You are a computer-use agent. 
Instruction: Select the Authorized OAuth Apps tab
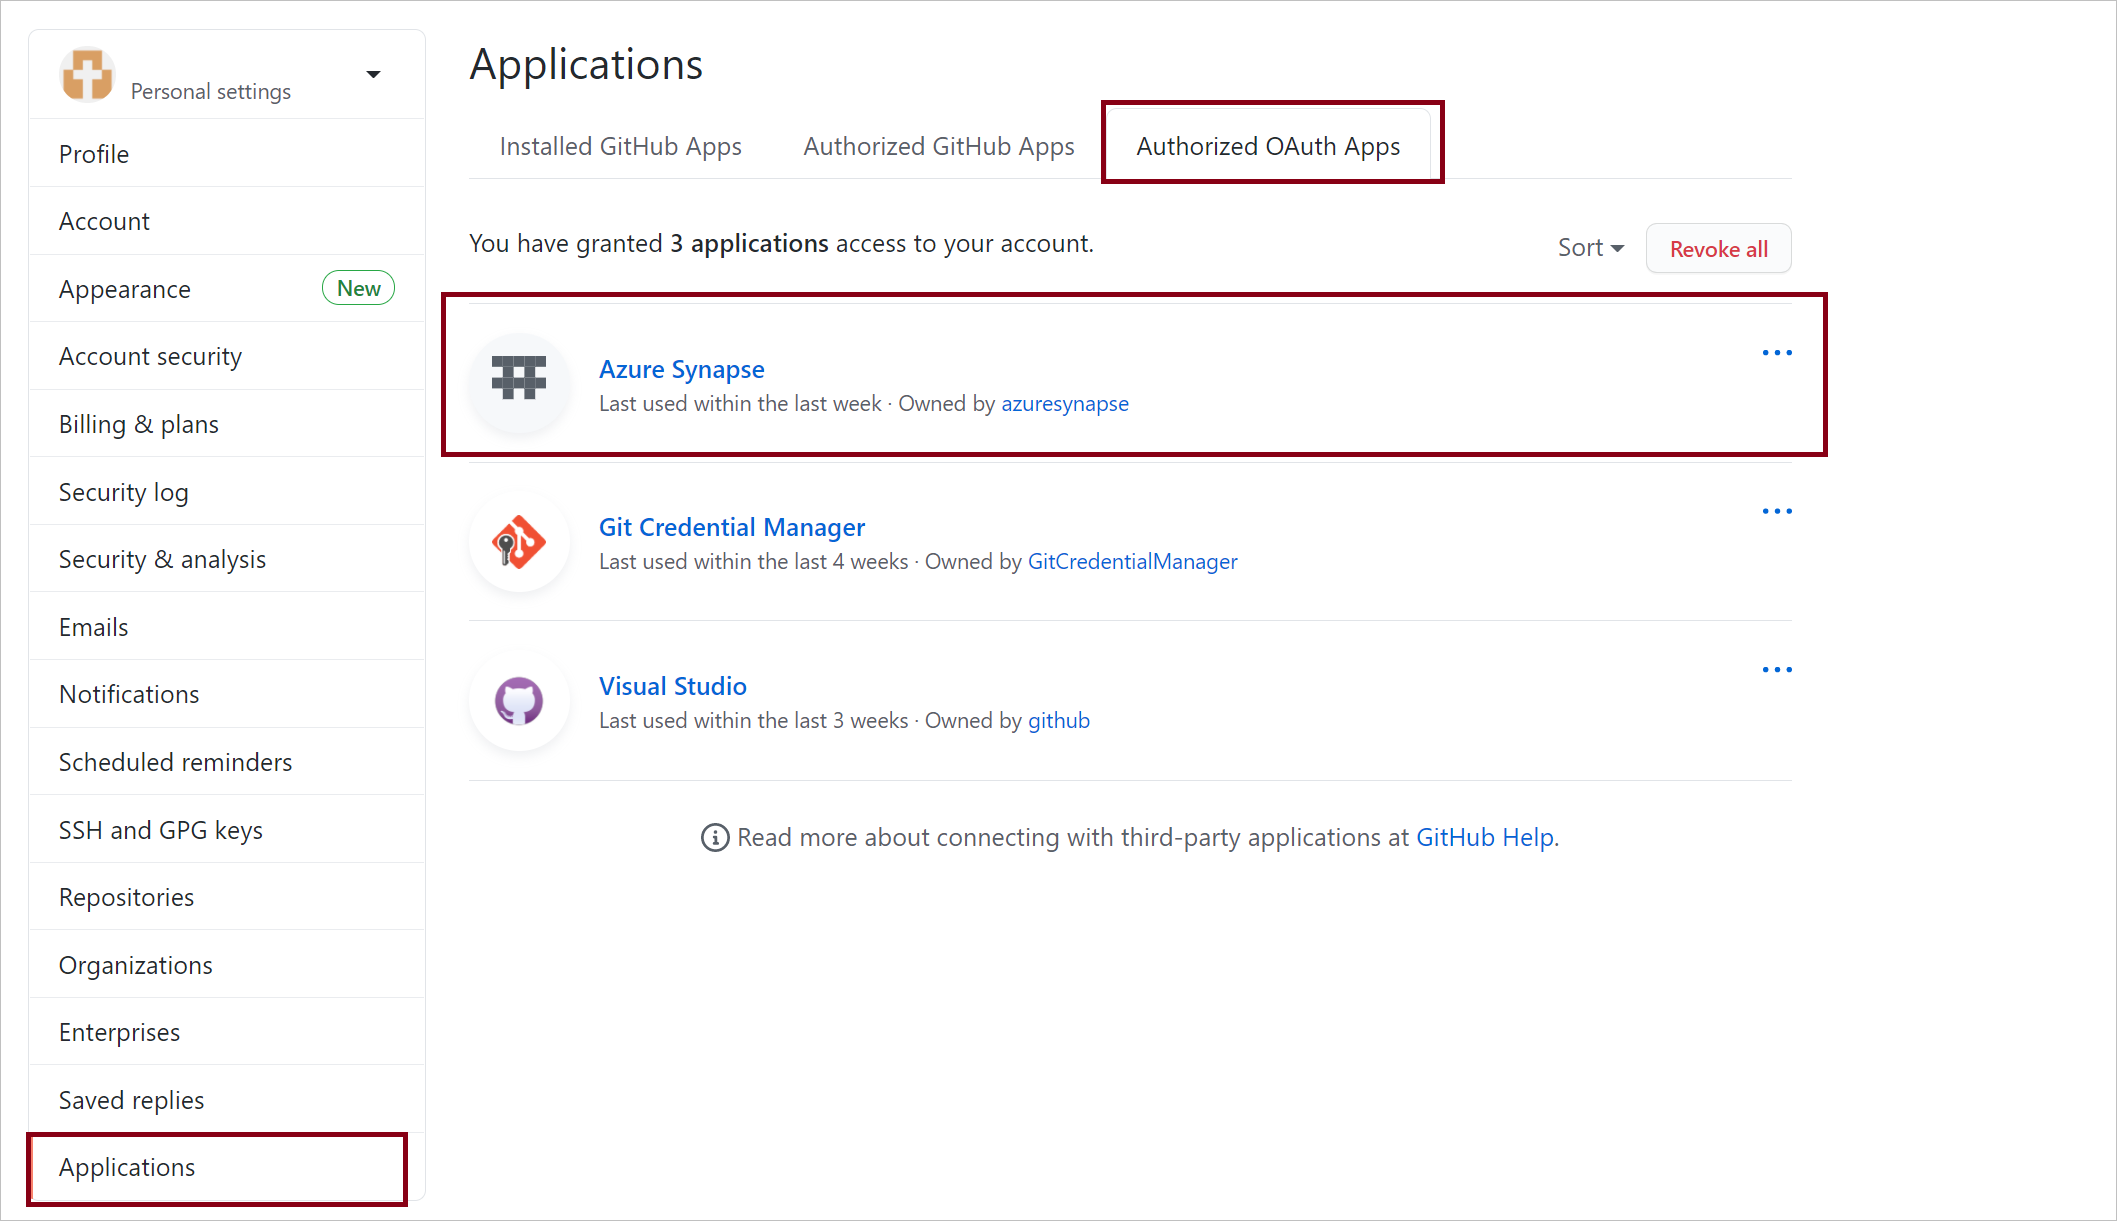point(1268,145)
